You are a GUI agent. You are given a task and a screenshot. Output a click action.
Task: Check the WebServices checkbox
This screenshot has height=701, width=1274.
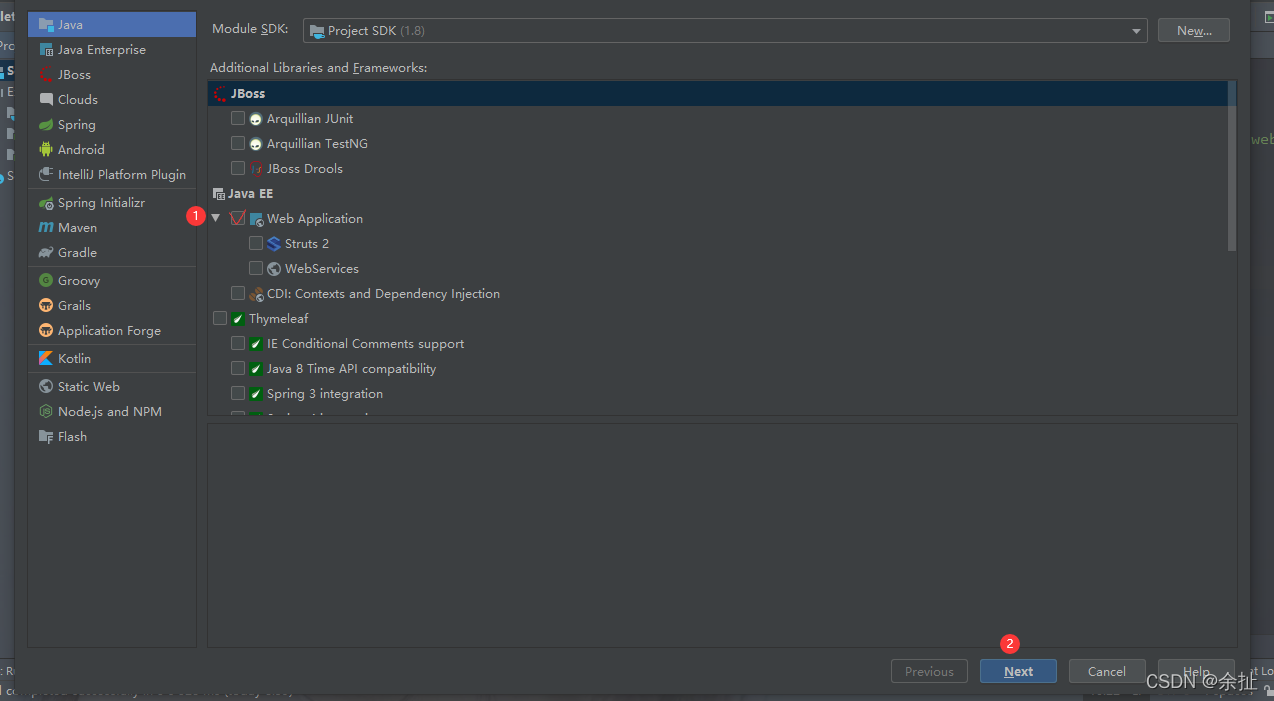pyautogui.click(x=256, y=268)
